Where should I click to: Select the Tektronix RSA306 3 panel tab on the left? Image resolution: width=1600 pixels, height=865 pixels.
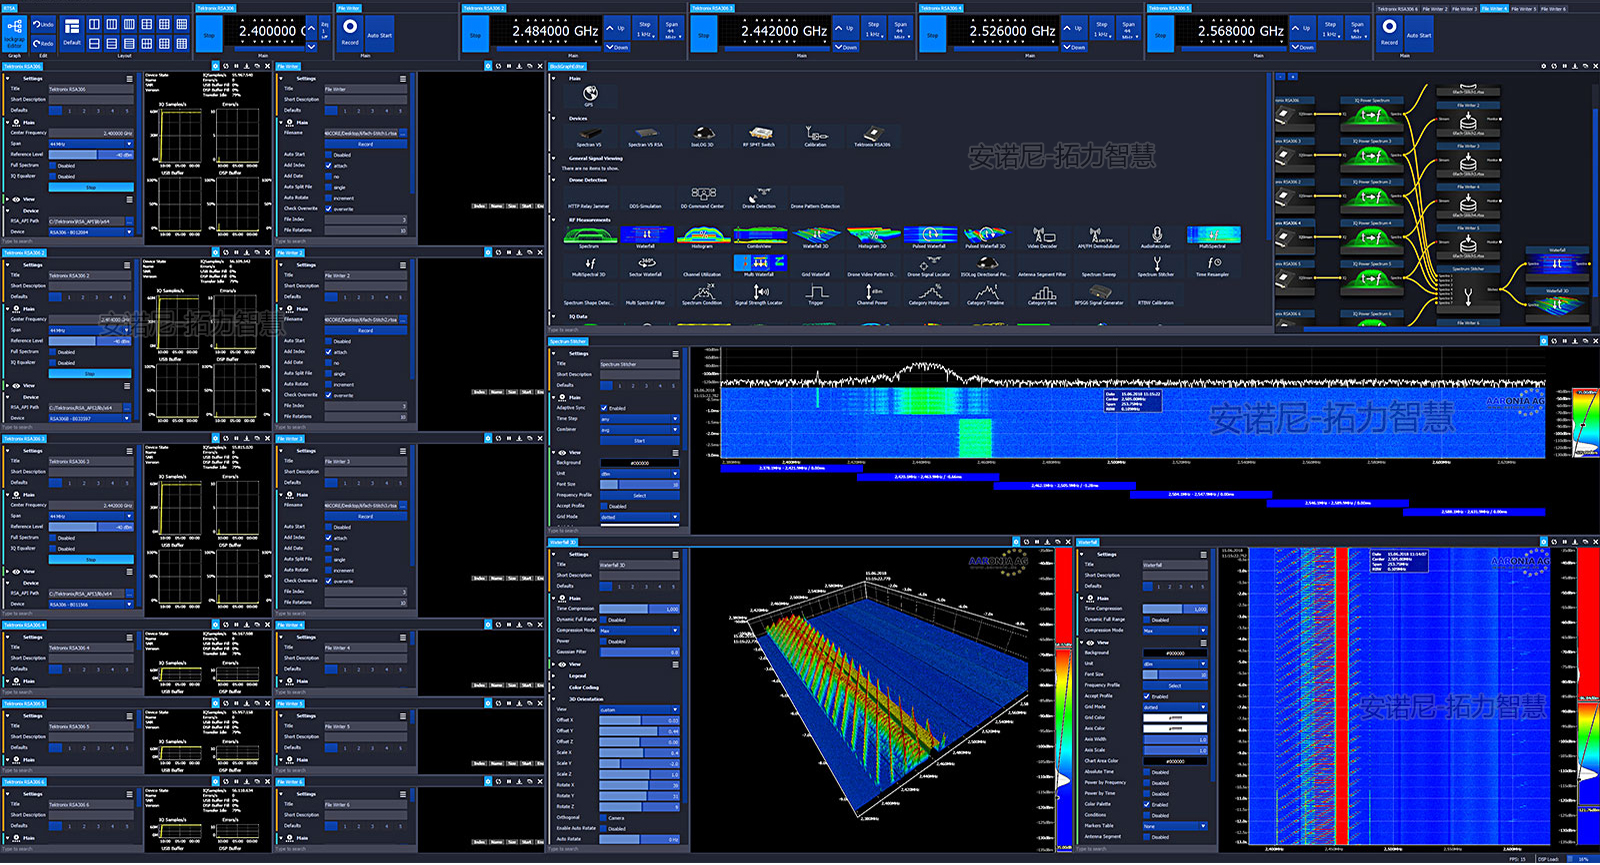coord(23,439)
